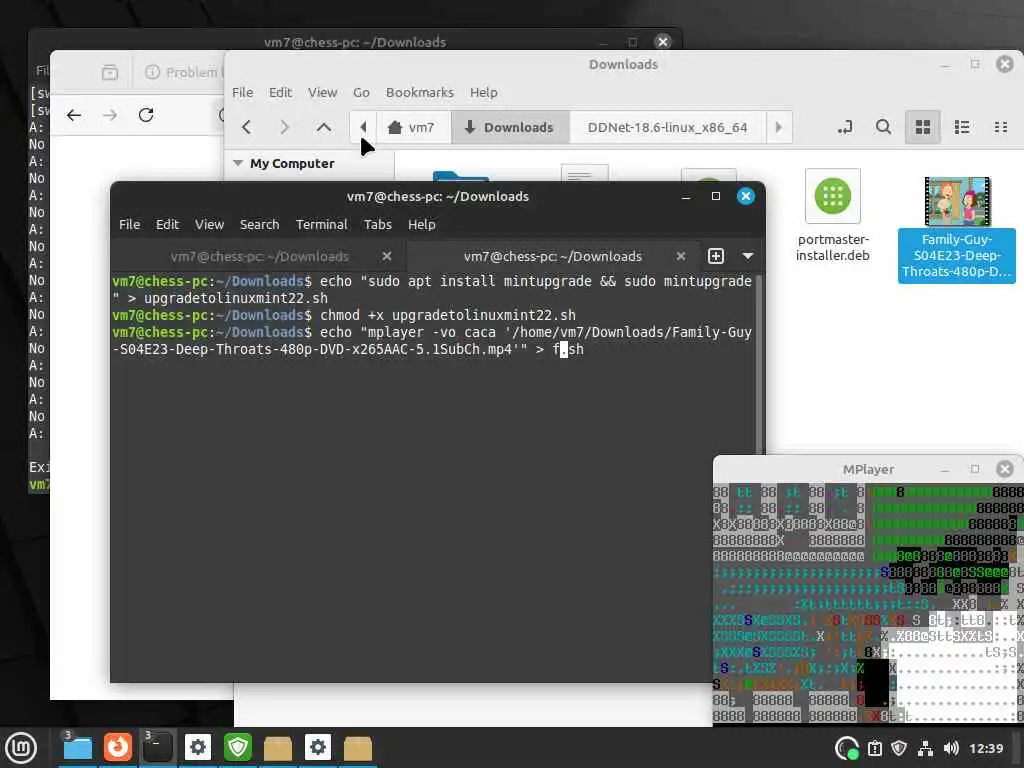The width and height of the screenshot is (1024, 768).
Task: Open the terminal taskbar icon
Action: tap(158, 748)
